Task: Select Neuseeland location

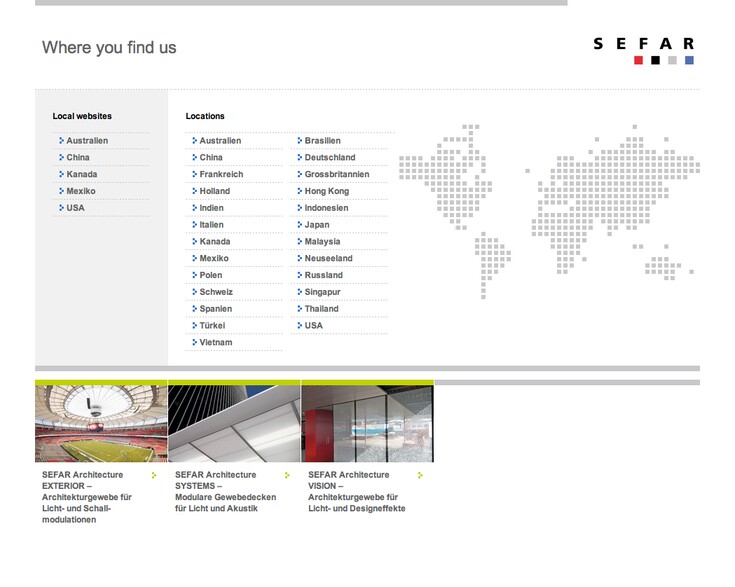Action: (328, 259)
